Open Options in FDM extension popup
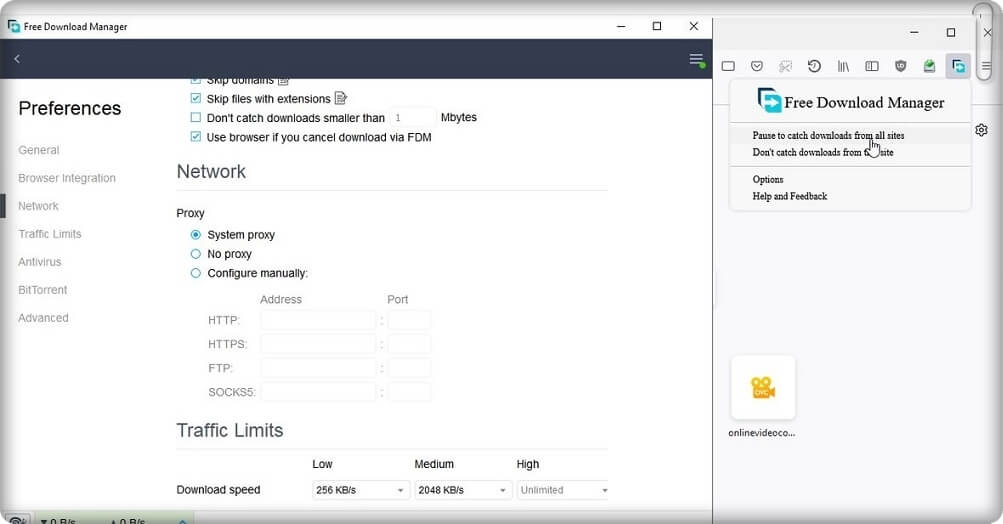 (768, 179)
